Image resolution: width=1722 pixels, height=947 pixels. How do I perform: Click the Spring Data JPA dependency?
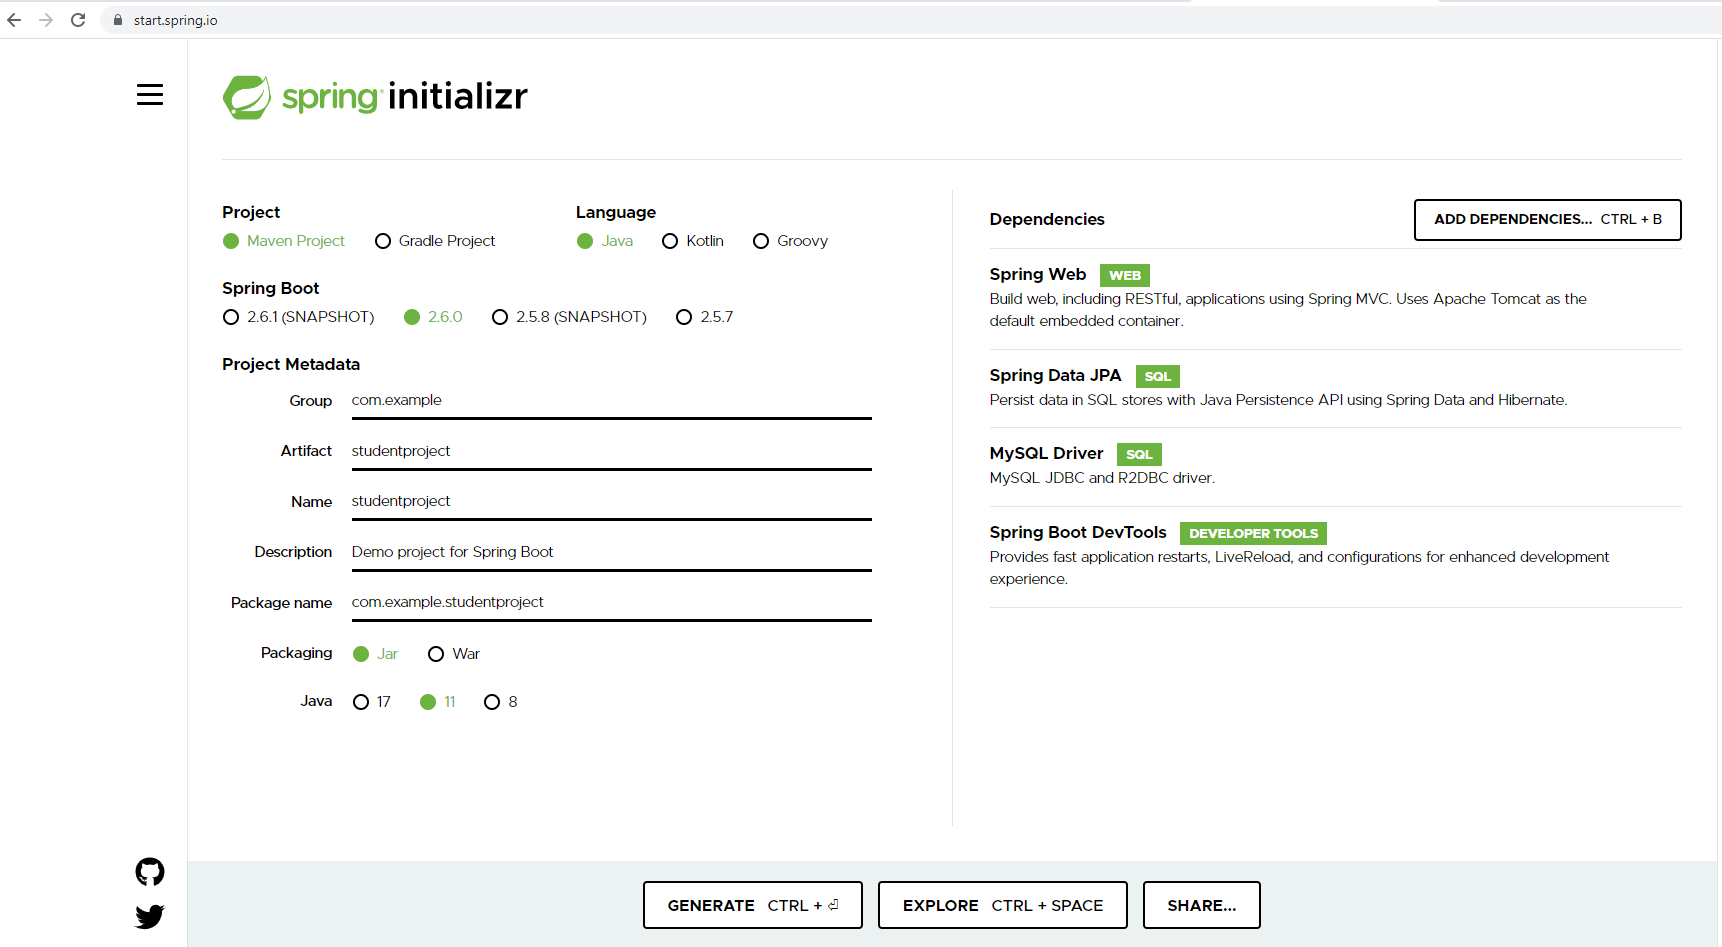tap(1336, 388)
